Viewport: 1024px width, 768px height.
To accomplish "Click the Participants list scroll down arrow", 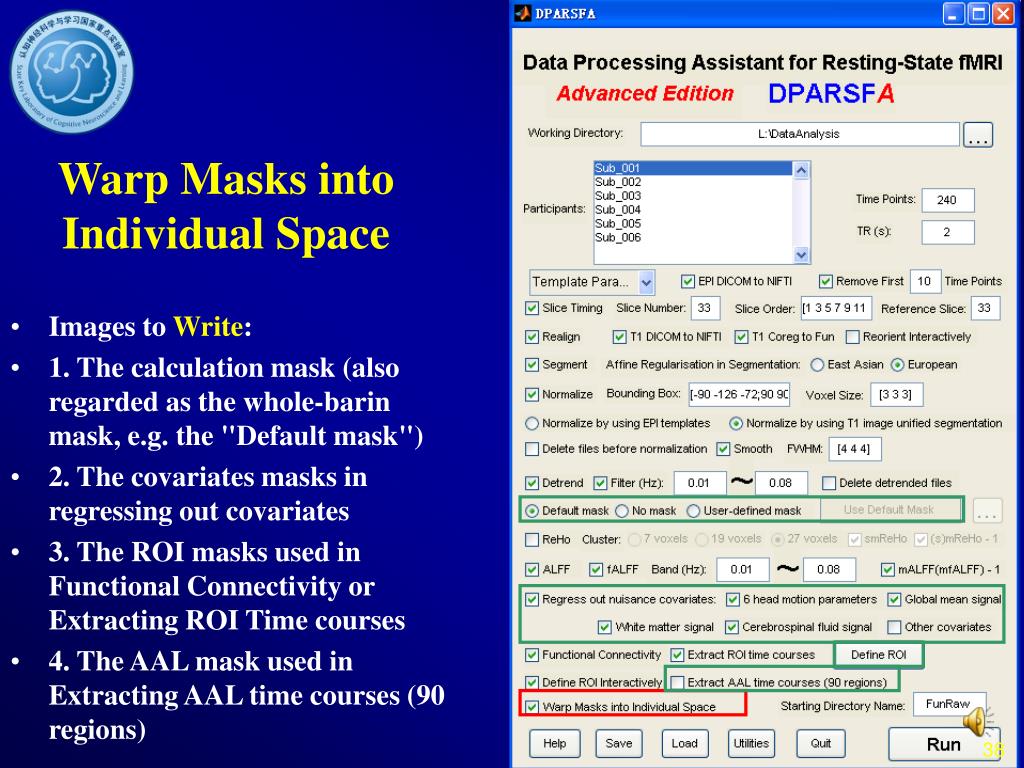I will coord(801,254).
